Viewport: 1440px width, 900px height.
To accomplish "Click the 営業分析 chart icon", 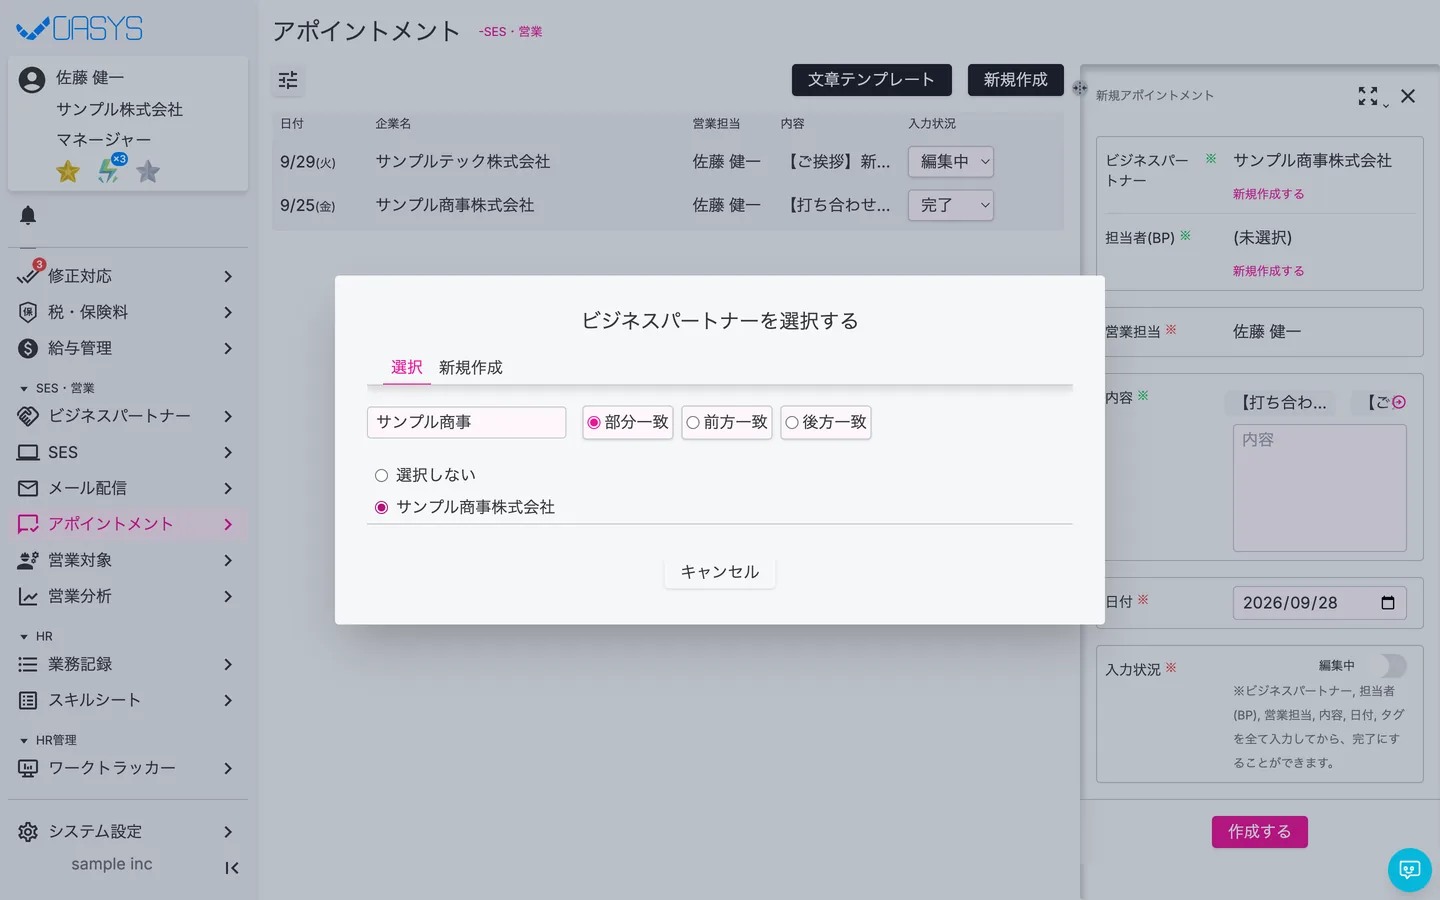I will [28, 596].
